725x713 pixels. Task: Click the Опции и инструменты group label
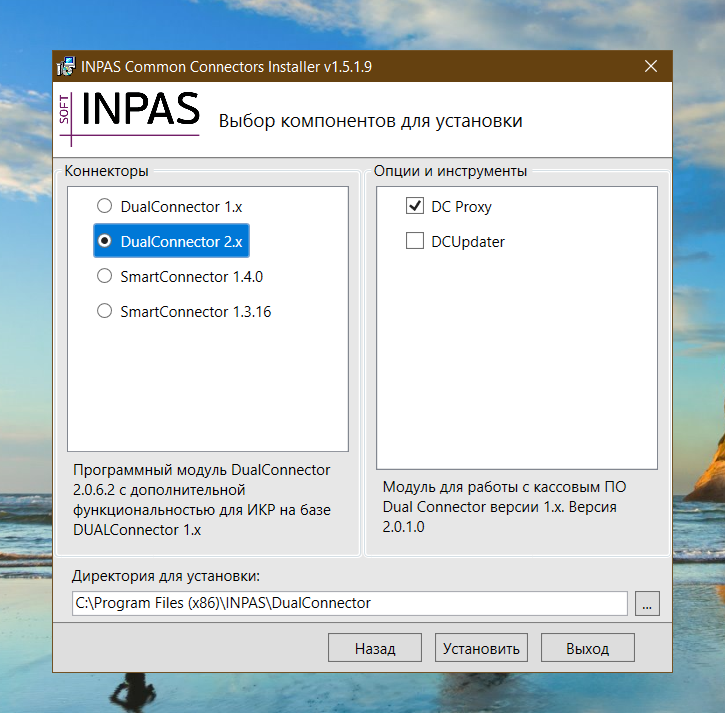coord(450,171)
